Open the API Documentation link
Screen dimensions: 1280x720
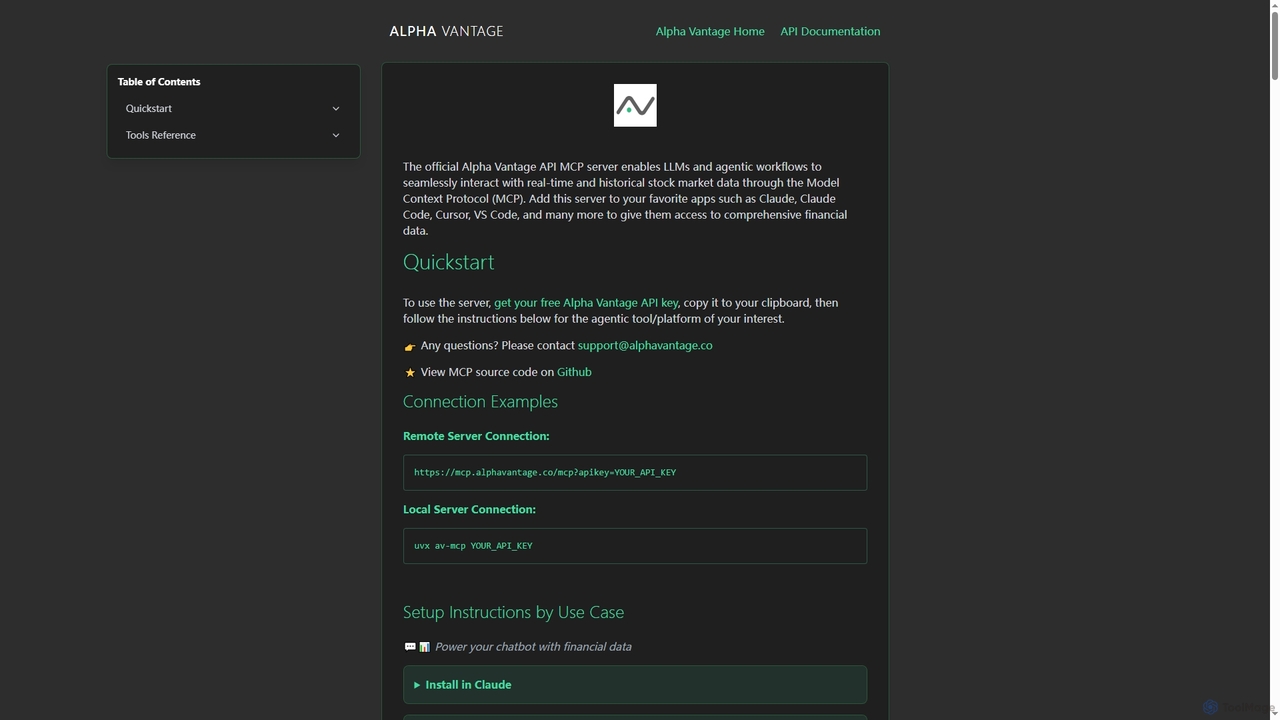click(x=830, y=31)
